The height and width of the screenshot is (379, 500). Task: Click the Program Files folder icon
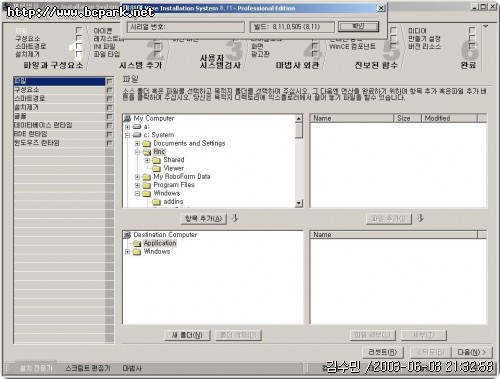click(147, 185)
